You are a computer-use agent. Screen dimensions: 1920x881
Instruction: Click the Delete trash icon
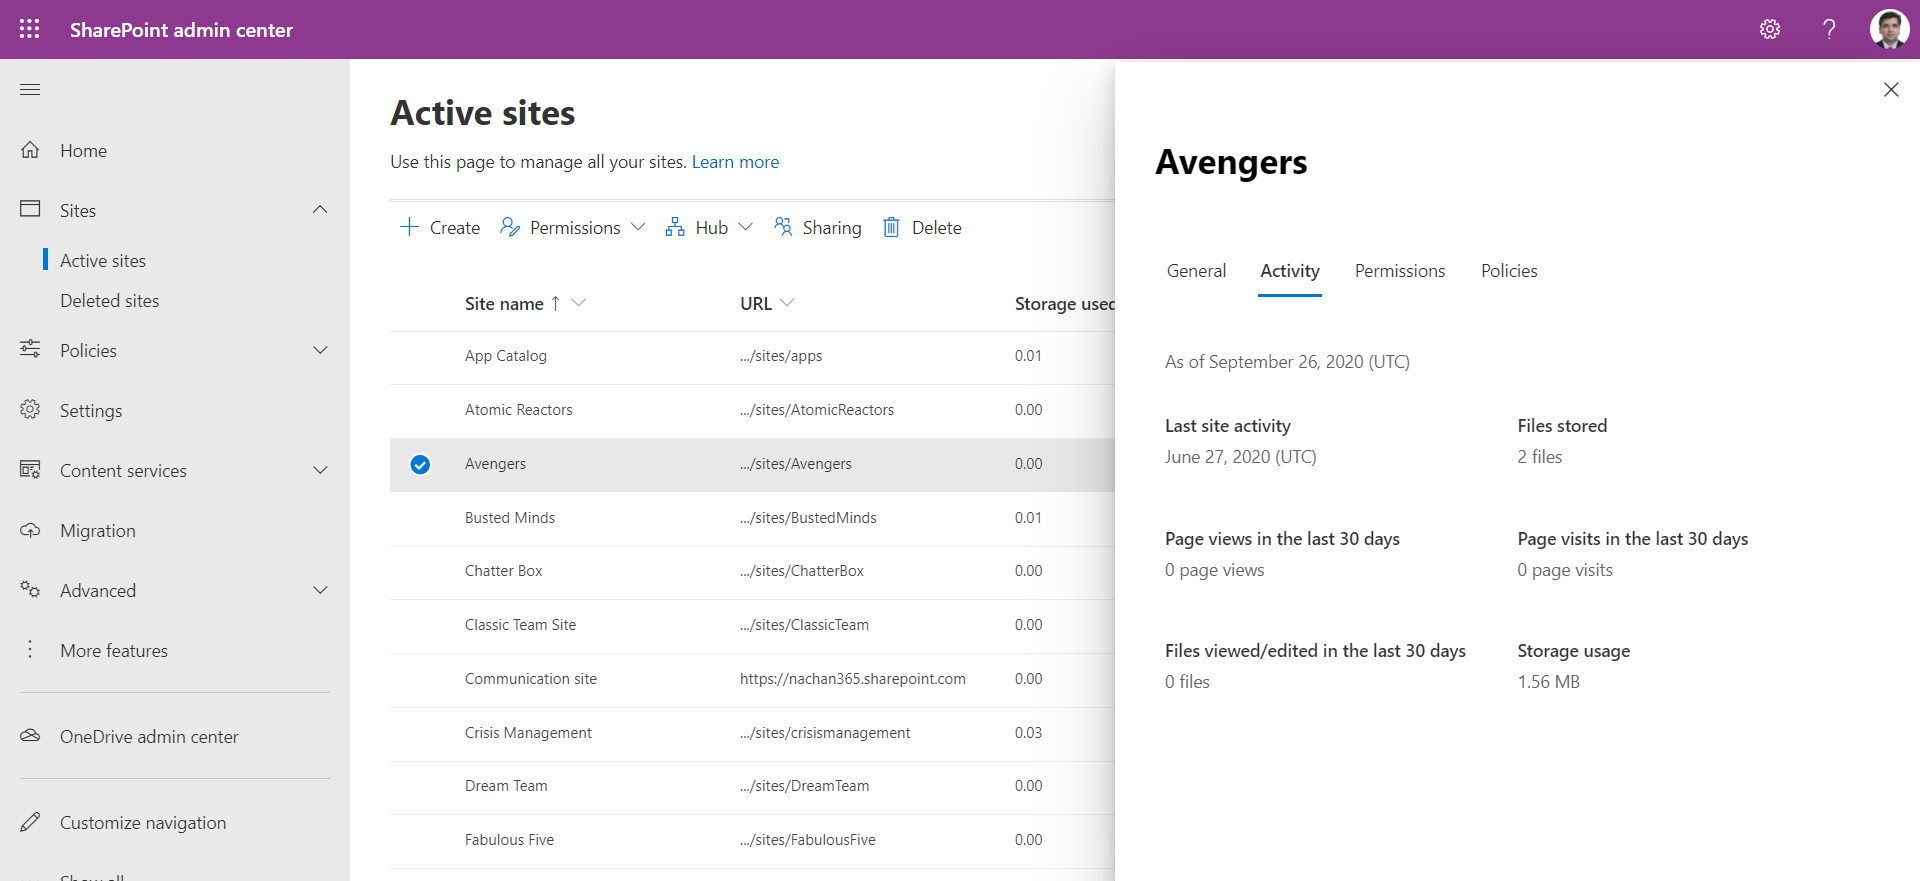[891, 228]
